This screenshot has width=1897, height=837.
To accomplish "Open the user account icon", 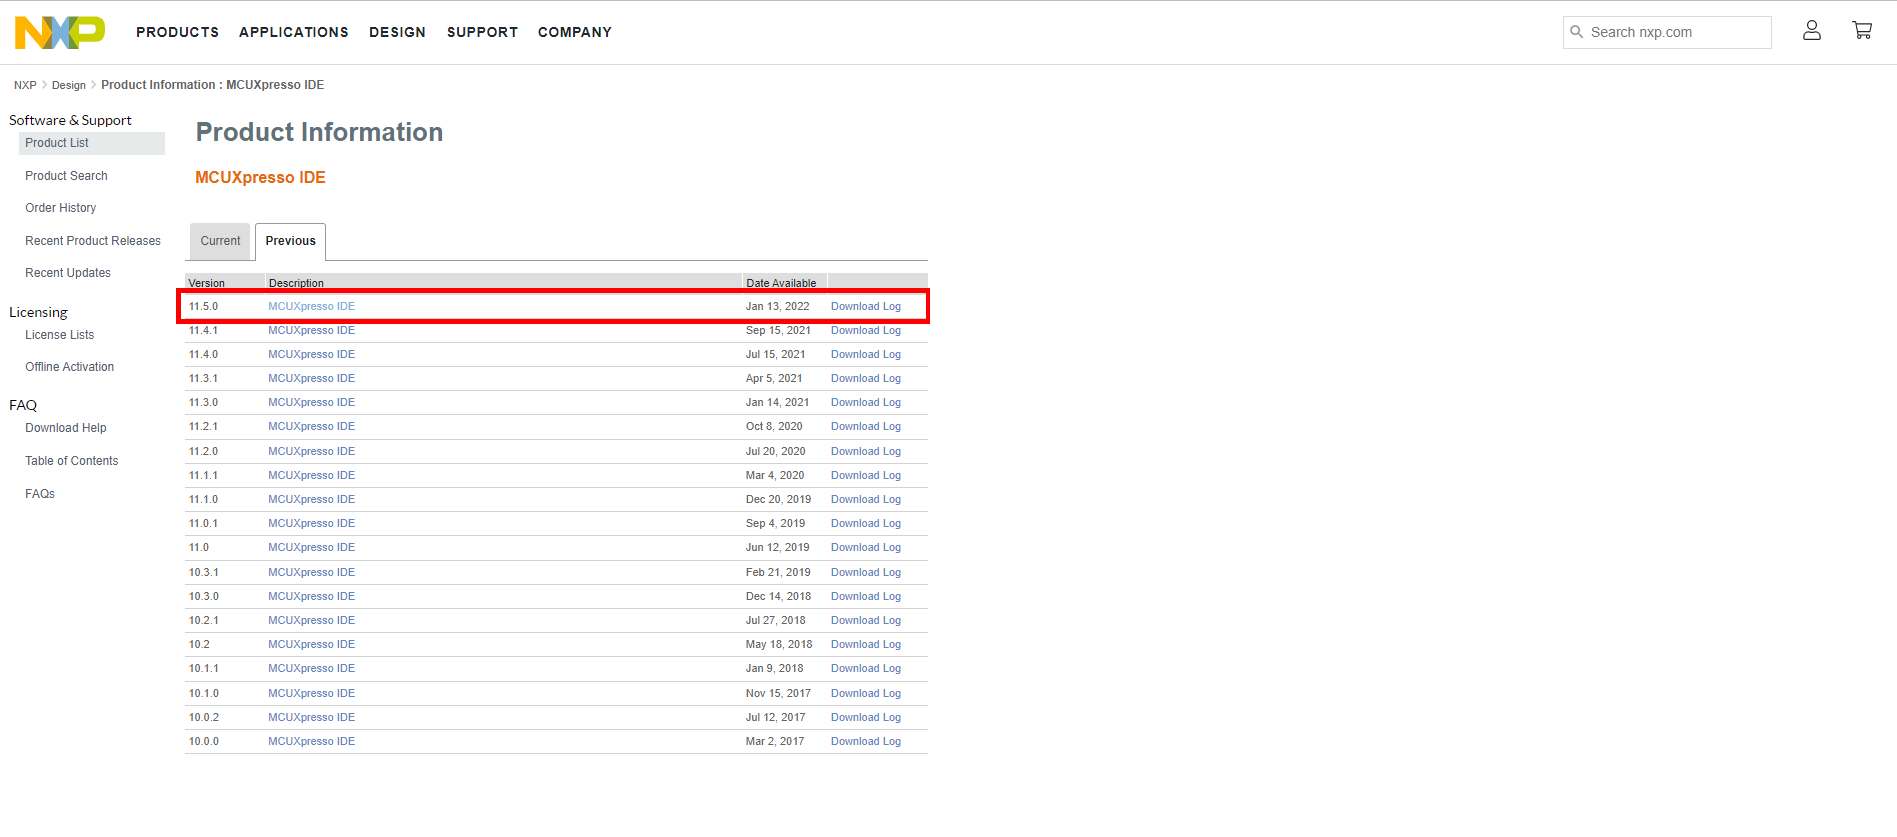I will (1811, 31).
